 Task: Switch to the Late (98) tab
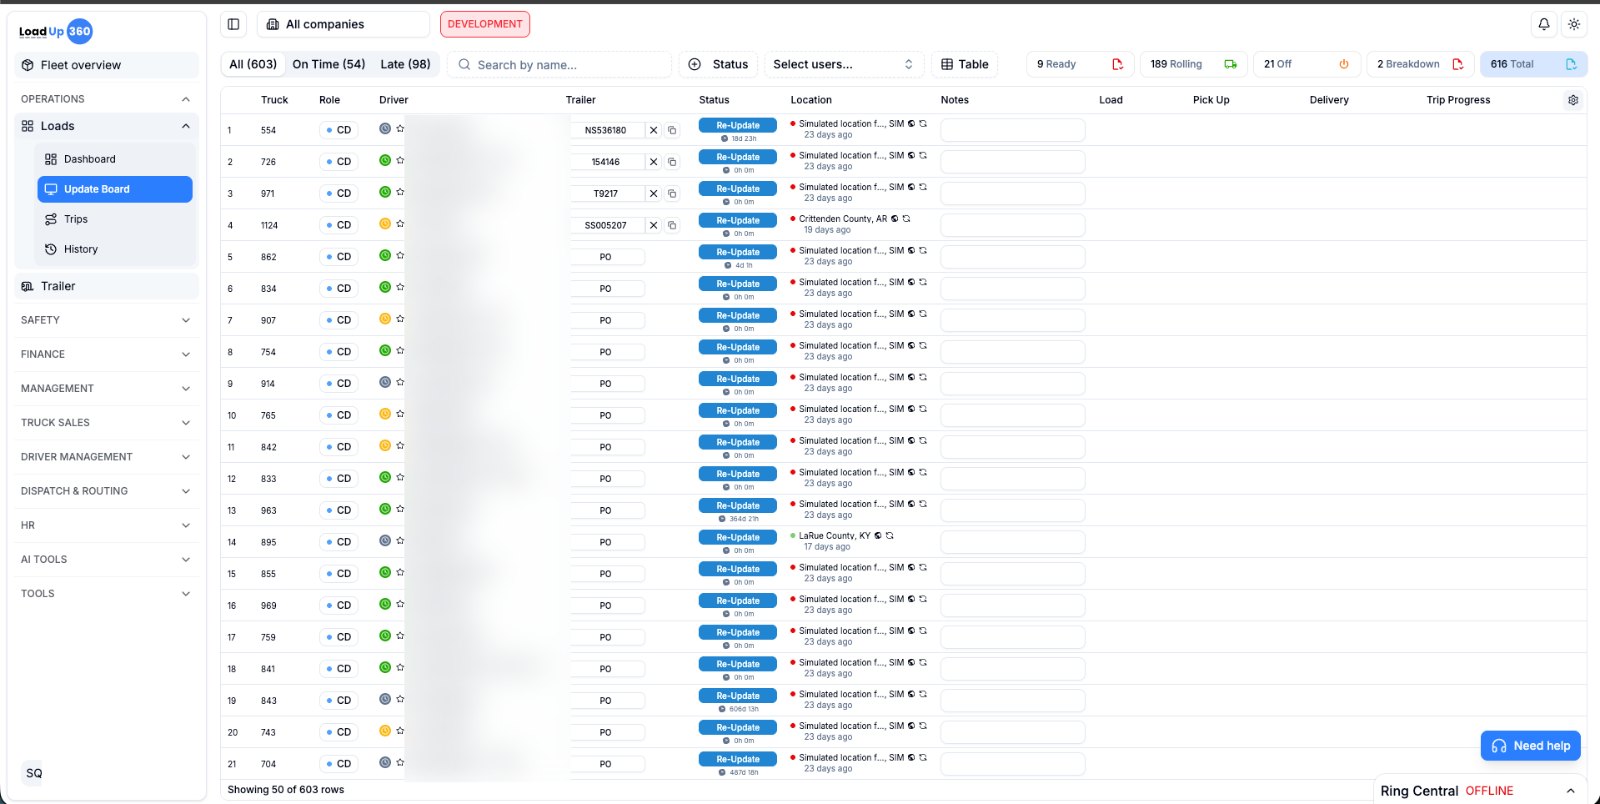pyautogui.click(x=405, y=64)
